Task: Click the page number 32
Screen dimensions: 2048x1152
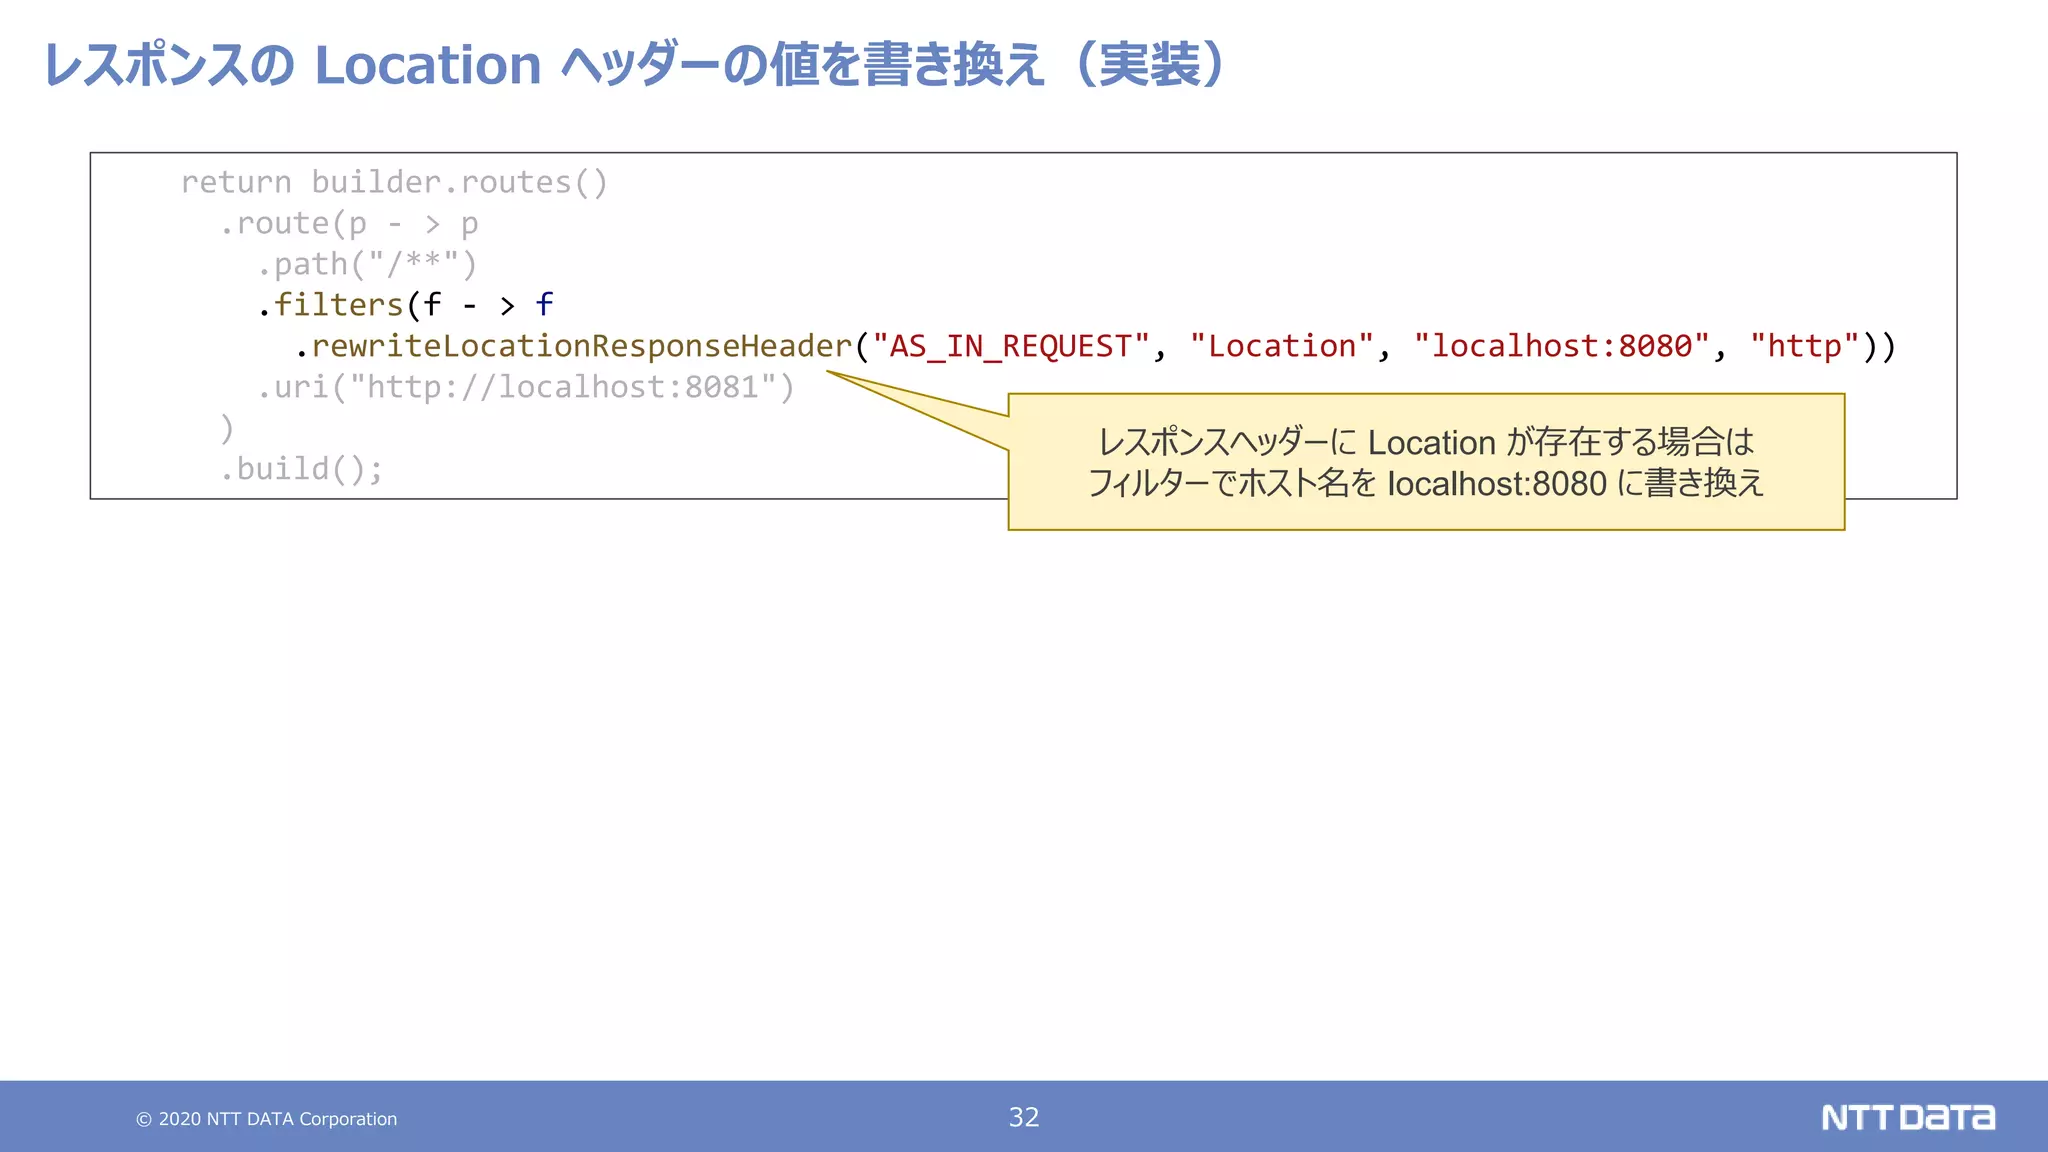Action: tap(1023, 1117)
